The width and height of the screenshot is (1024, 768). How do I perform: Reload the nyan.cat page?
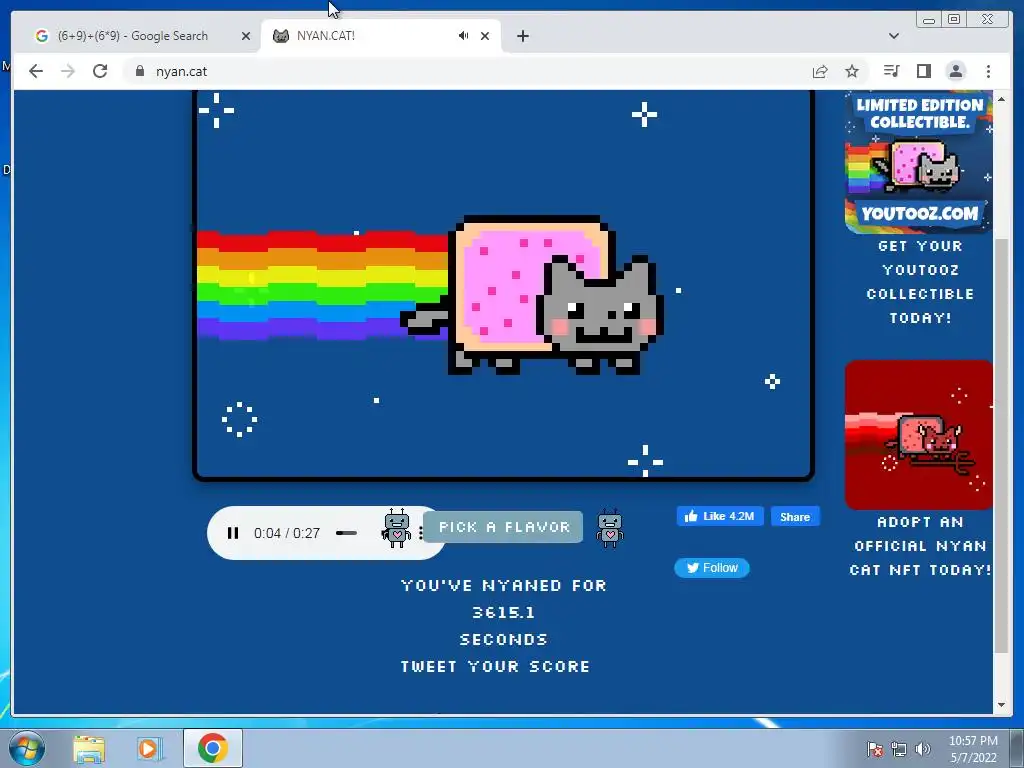[x=100, y=71]
